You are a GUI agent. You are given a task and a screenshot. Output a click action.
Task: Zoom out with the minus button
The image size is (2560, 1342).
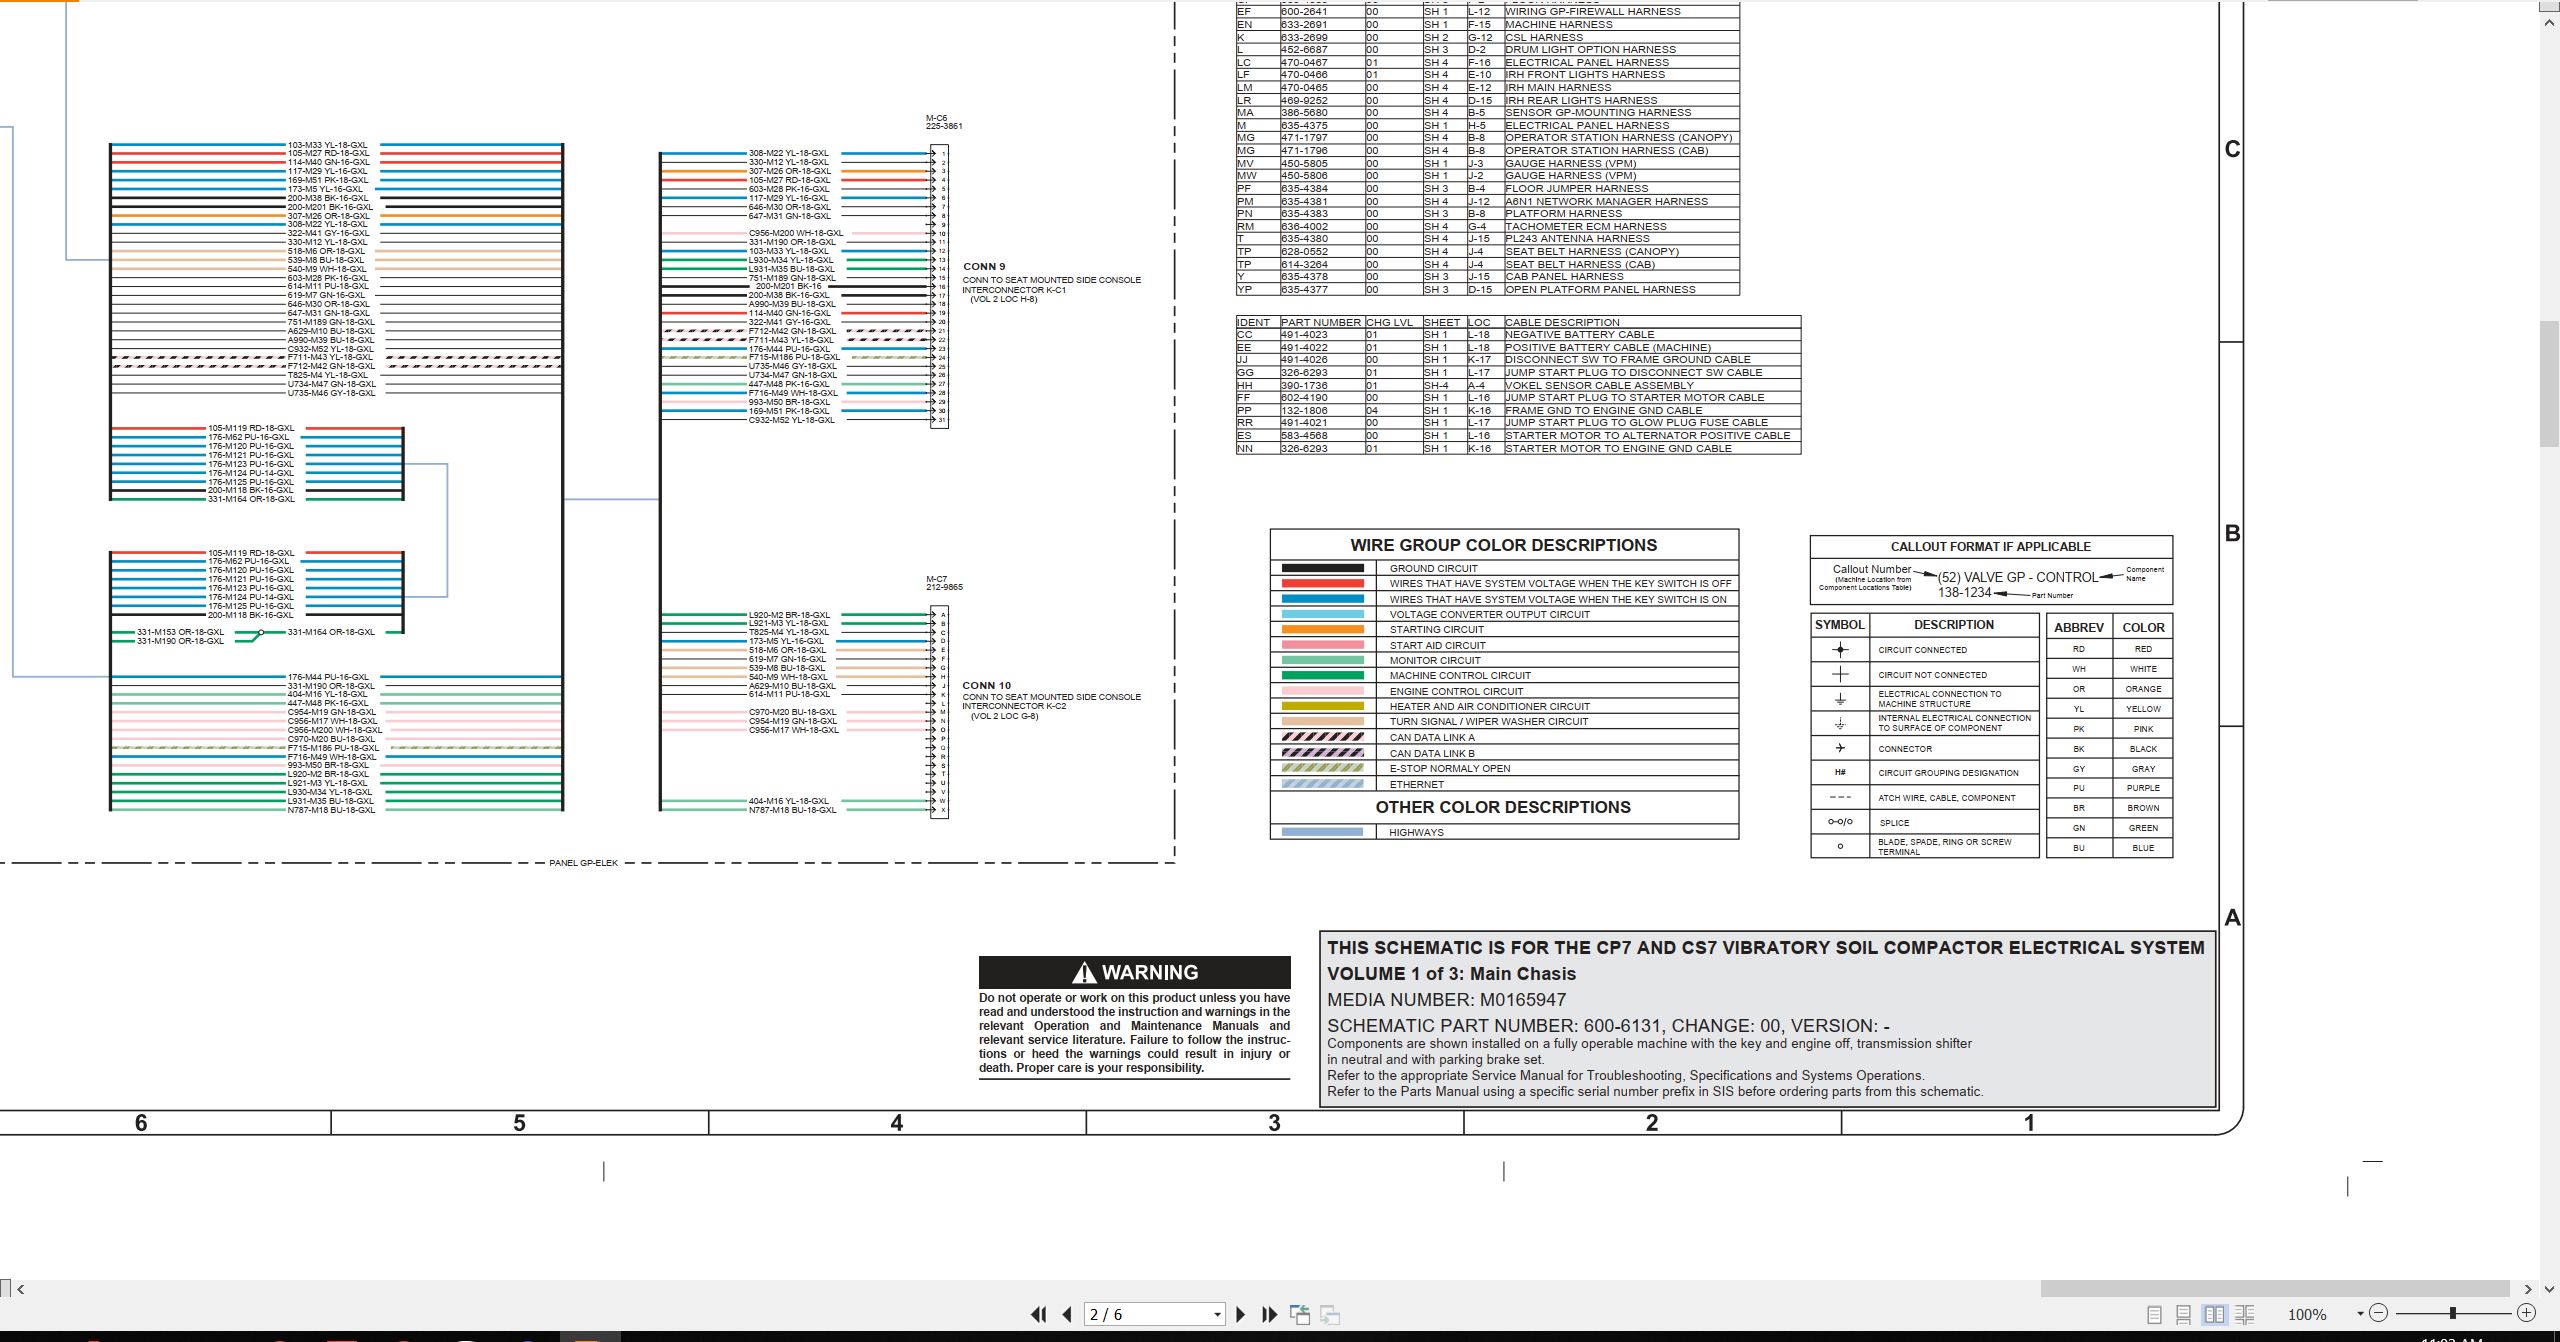2379,1313
